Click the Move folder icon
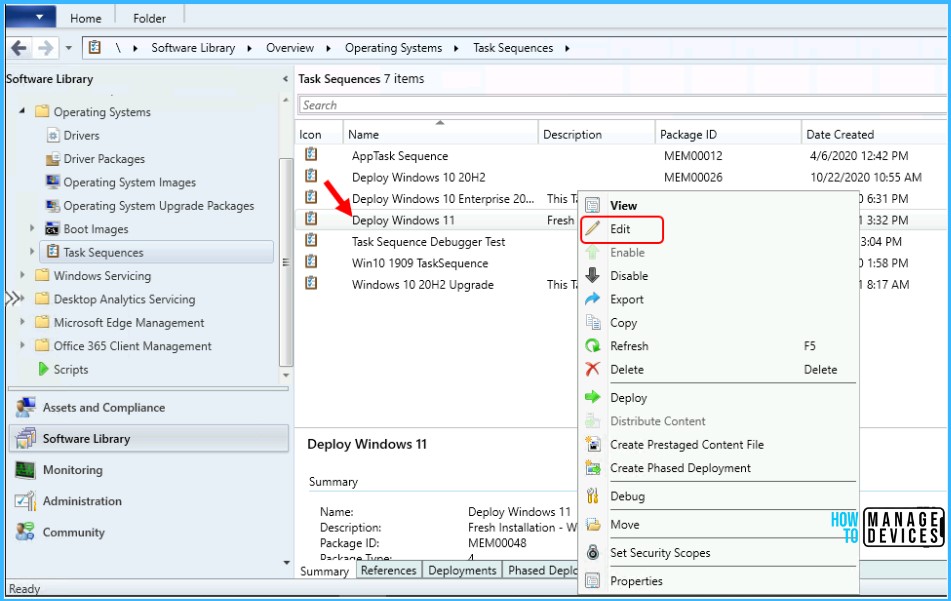Image resolution: width=951 pixels, height=601 pixels. click(x=593, y=525)
